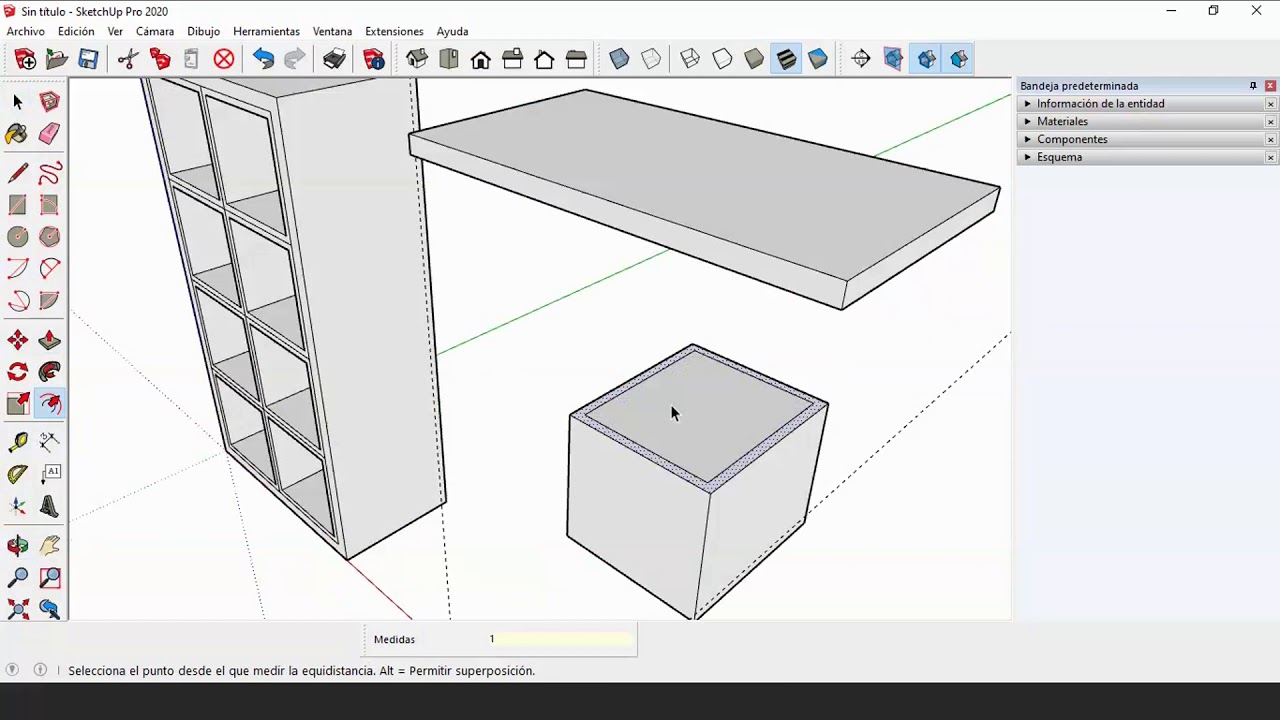Toggle Back Edges display style

pyautogui.click(x=651, y=60)
